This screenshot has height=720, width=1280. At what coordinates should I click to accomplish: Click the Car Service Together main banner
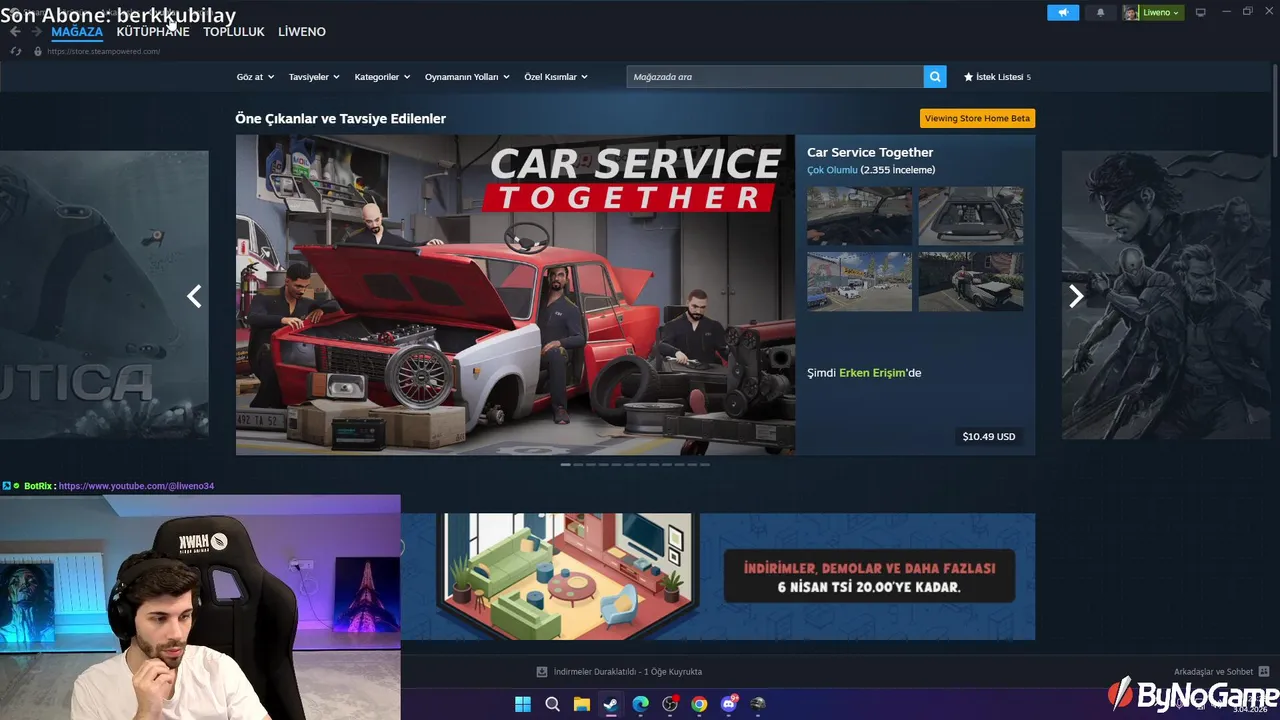[x=515, y=295]
